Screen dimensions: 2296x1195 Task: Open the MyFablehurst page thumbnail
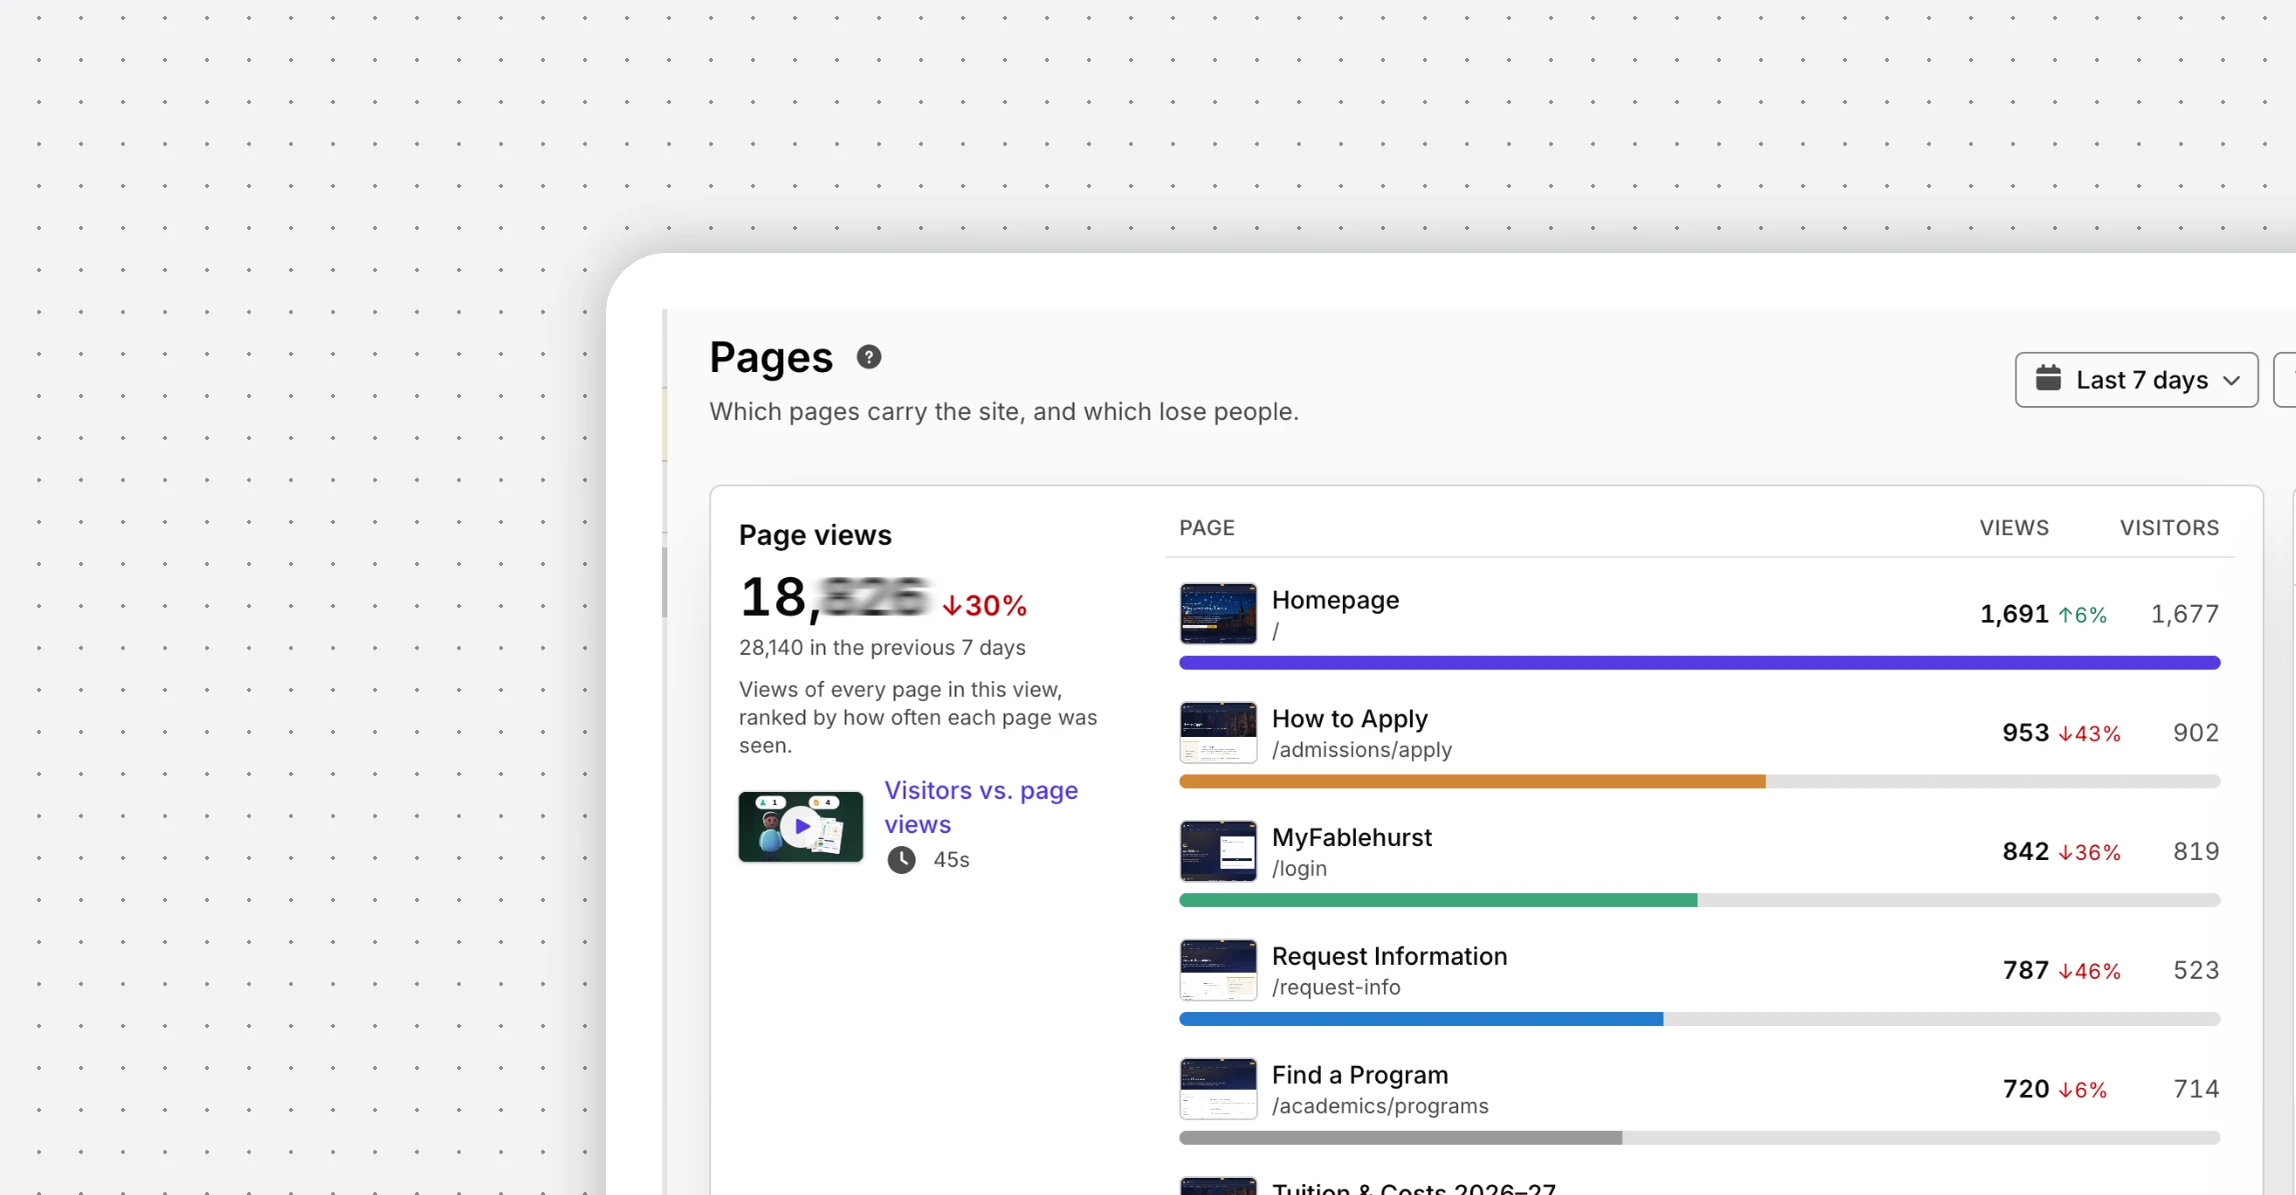[x=1218, y=851]
